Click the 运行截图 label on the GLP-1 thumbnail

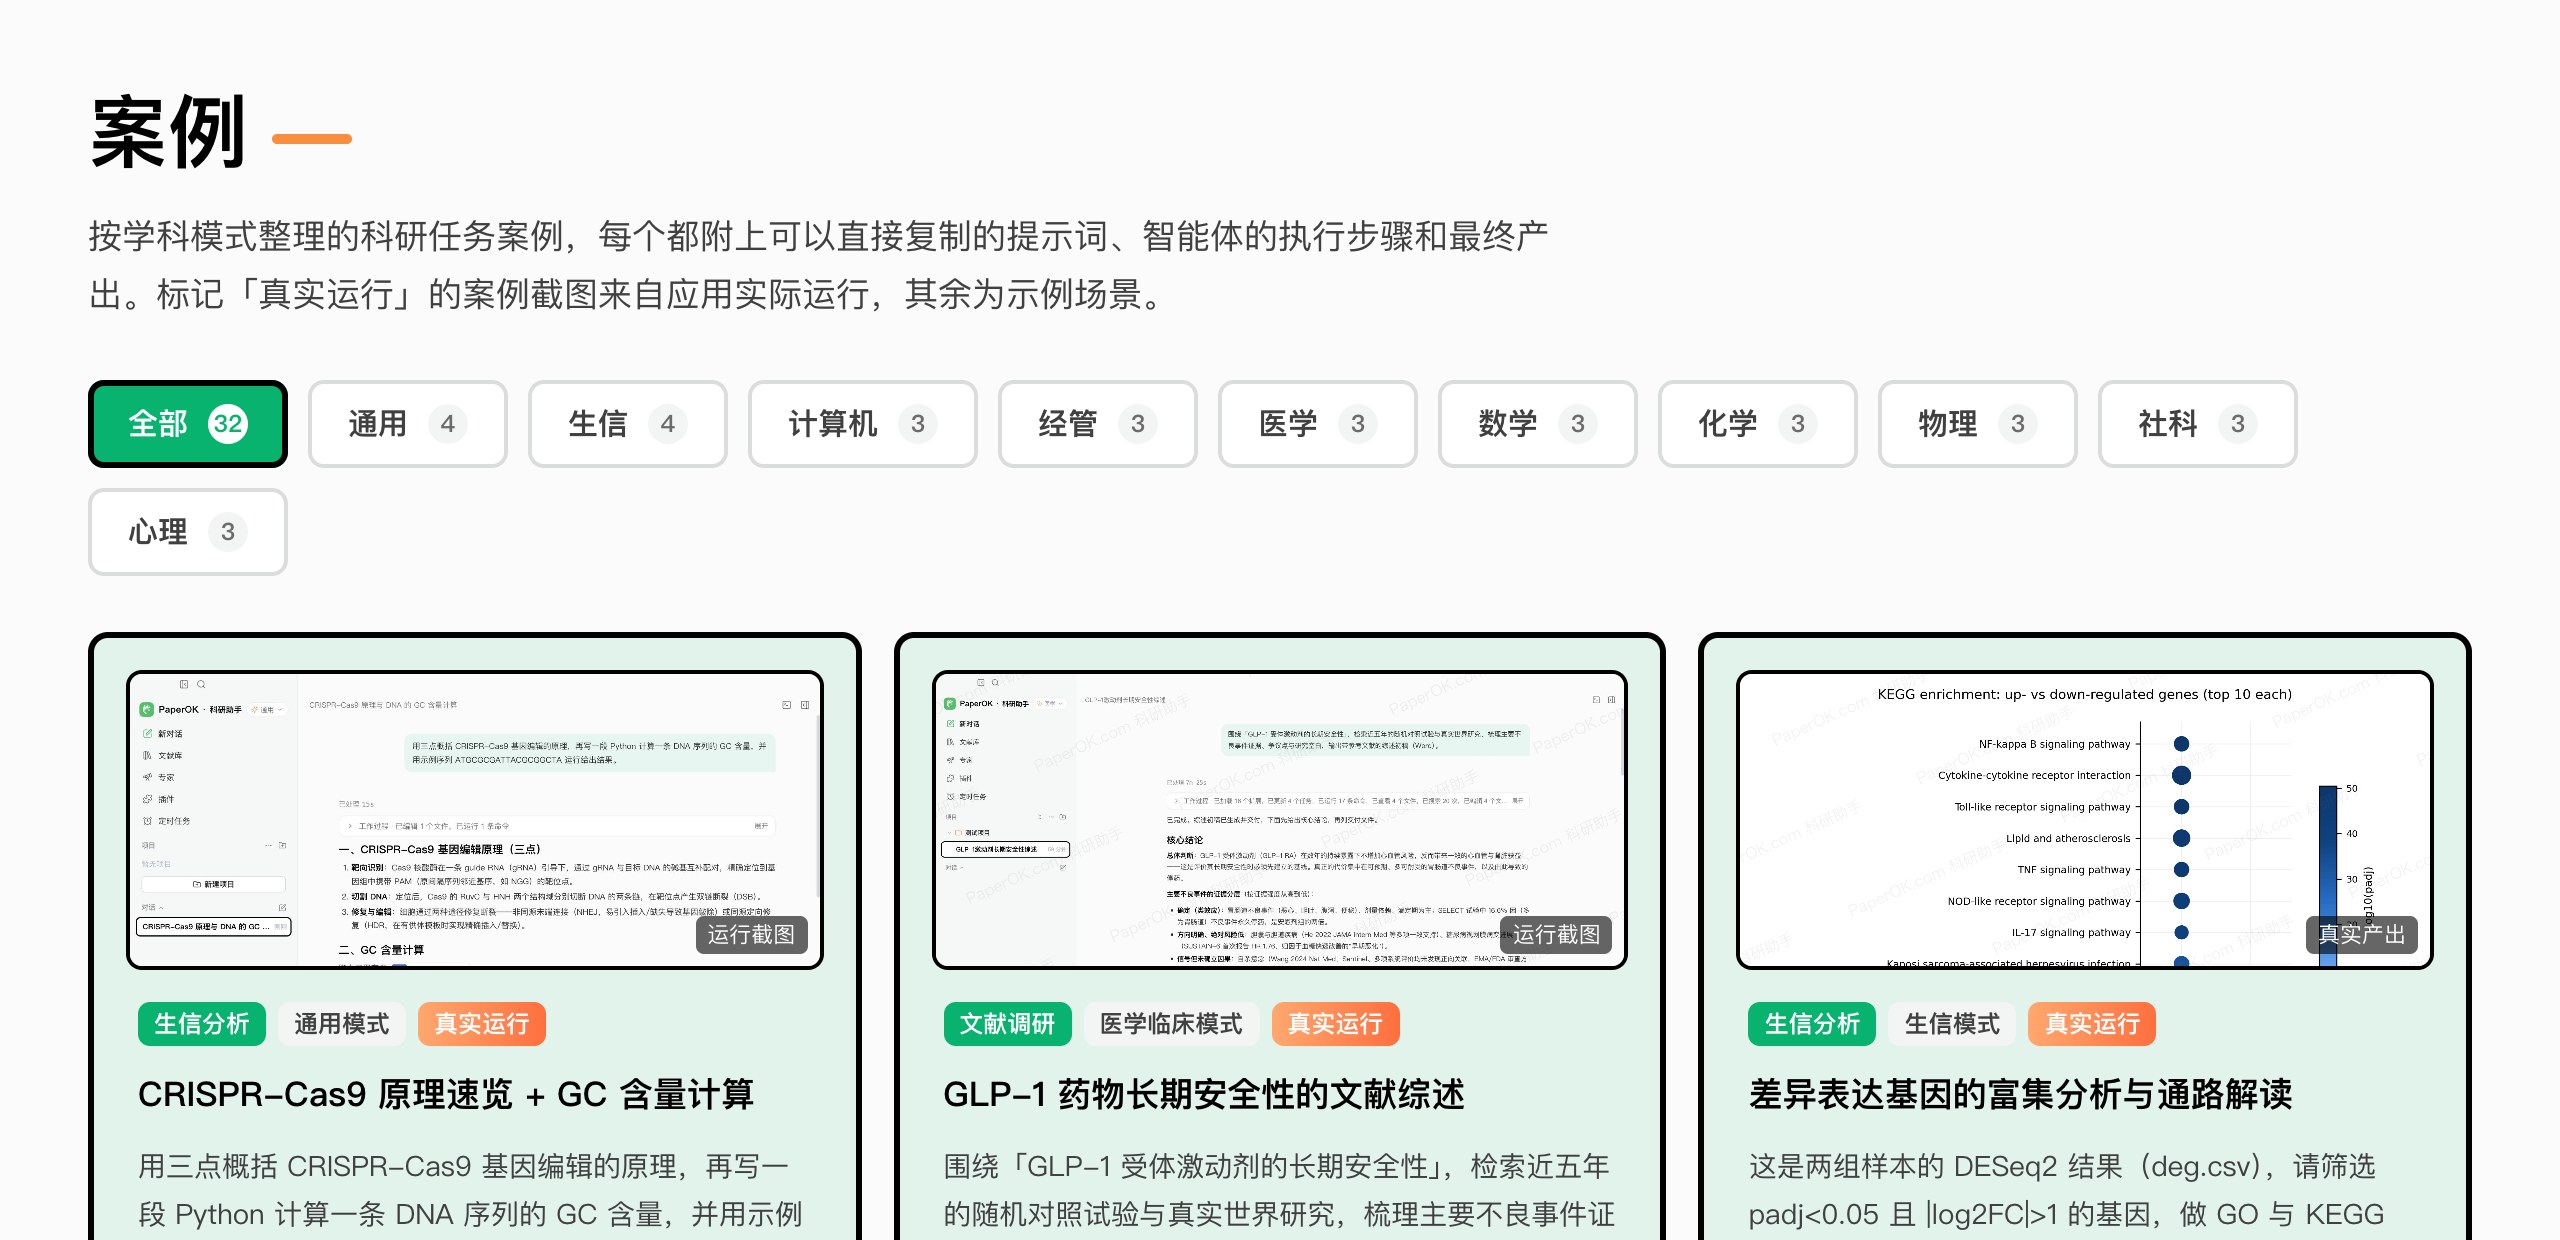1556,935
